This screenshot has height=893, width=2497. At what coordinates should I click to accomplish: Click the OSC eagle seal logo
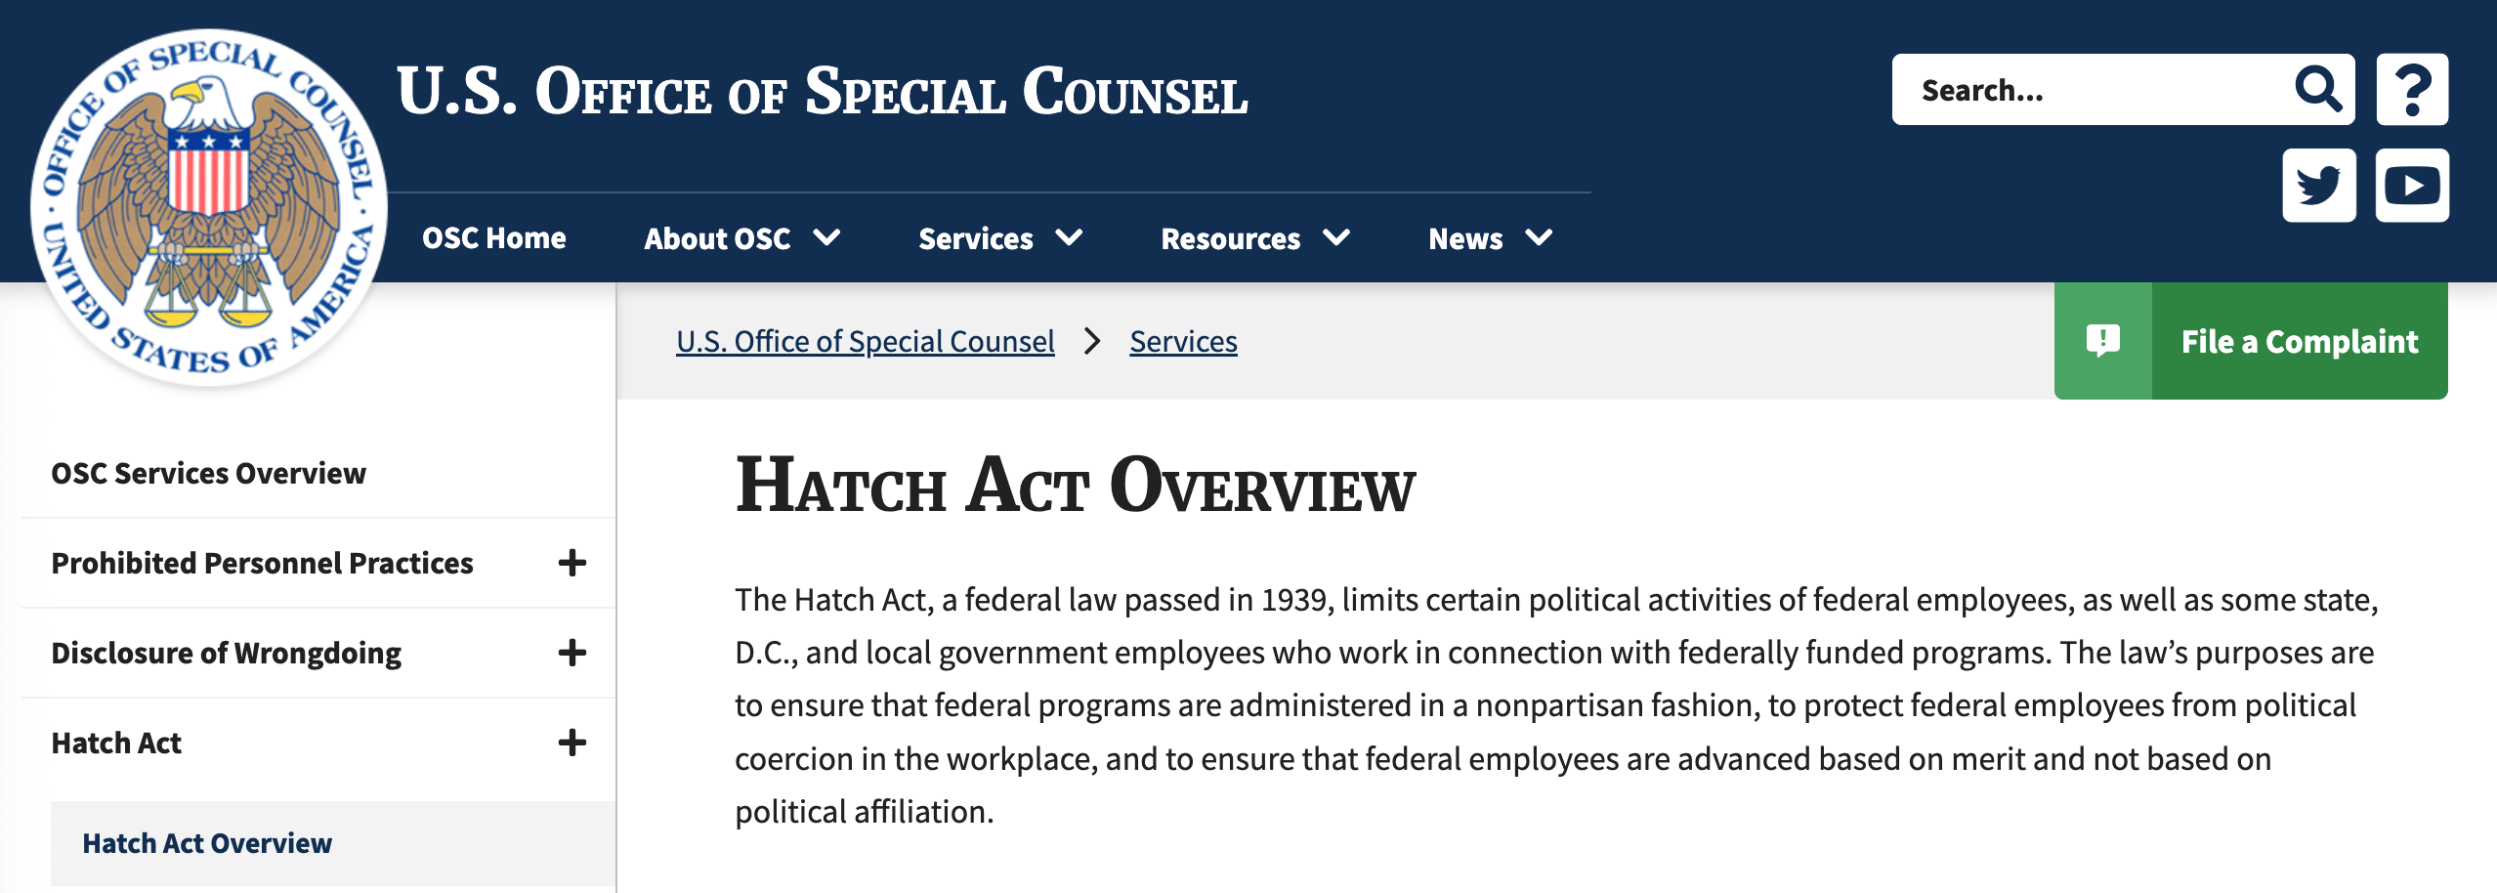tap(208, 208)
